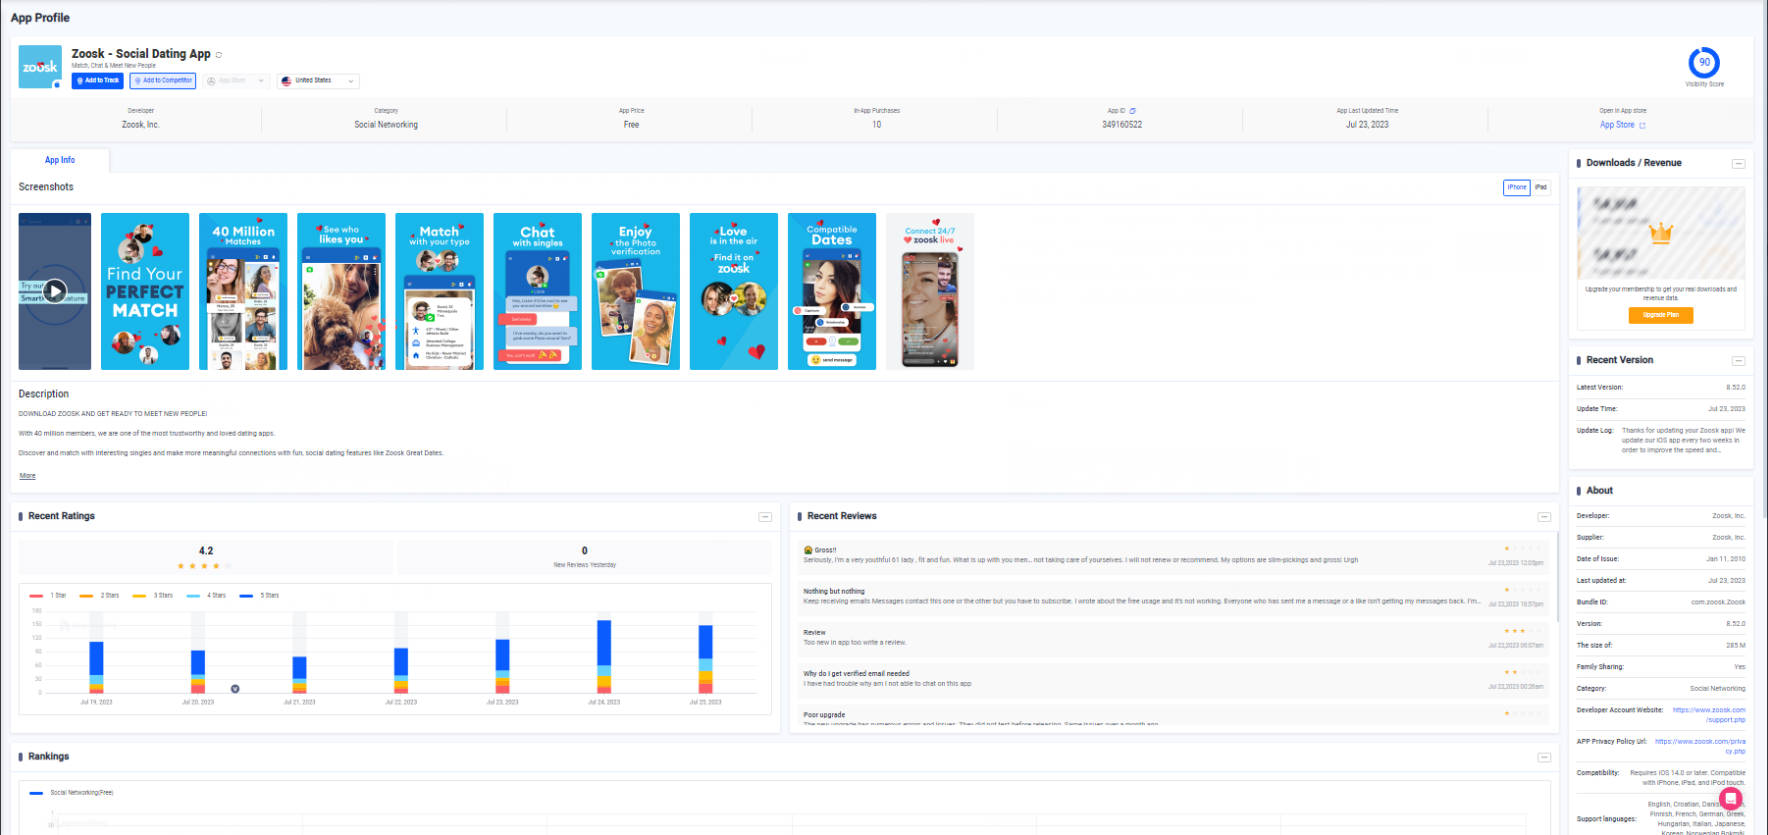Viewport: 1768px width, 835px height.
Task: Click the Jul 24, 2023 ratings bar
Action: coord(604,657)
